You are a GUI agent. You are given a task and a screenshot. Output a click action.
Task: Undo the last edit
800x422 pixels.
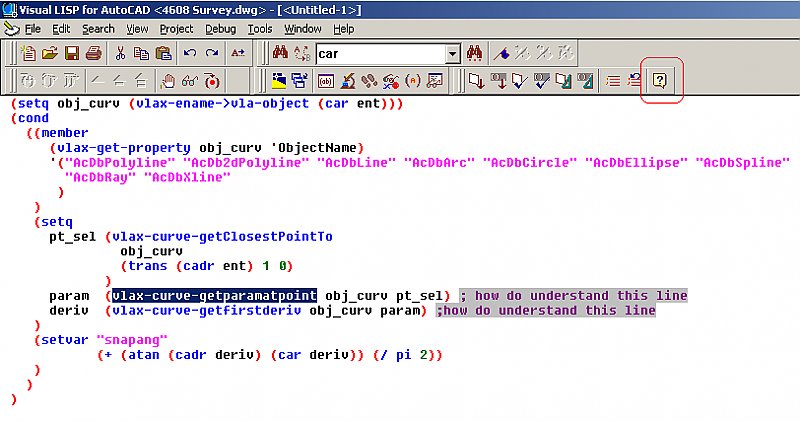point(190,53)
